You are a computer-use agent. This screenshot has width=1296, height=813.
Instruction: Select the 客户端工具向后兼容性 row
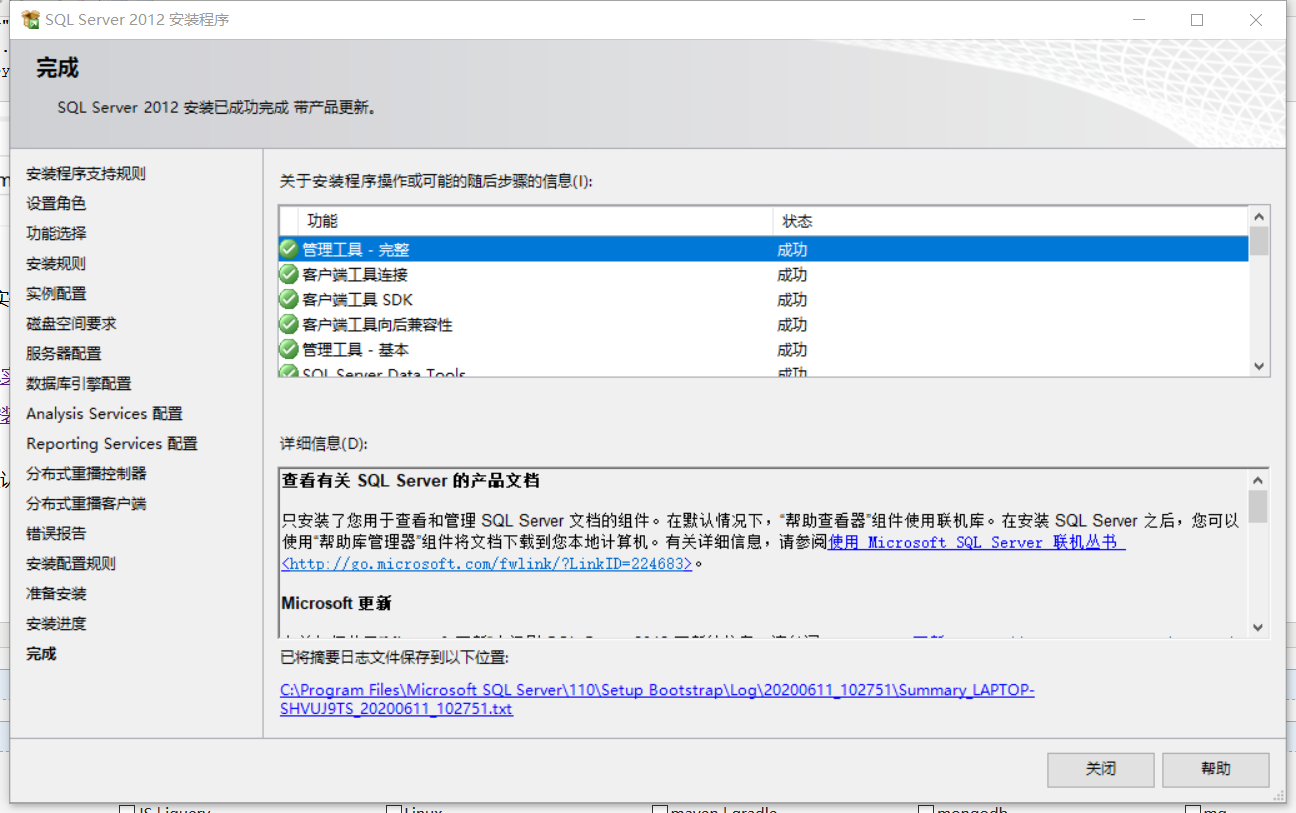764,324
